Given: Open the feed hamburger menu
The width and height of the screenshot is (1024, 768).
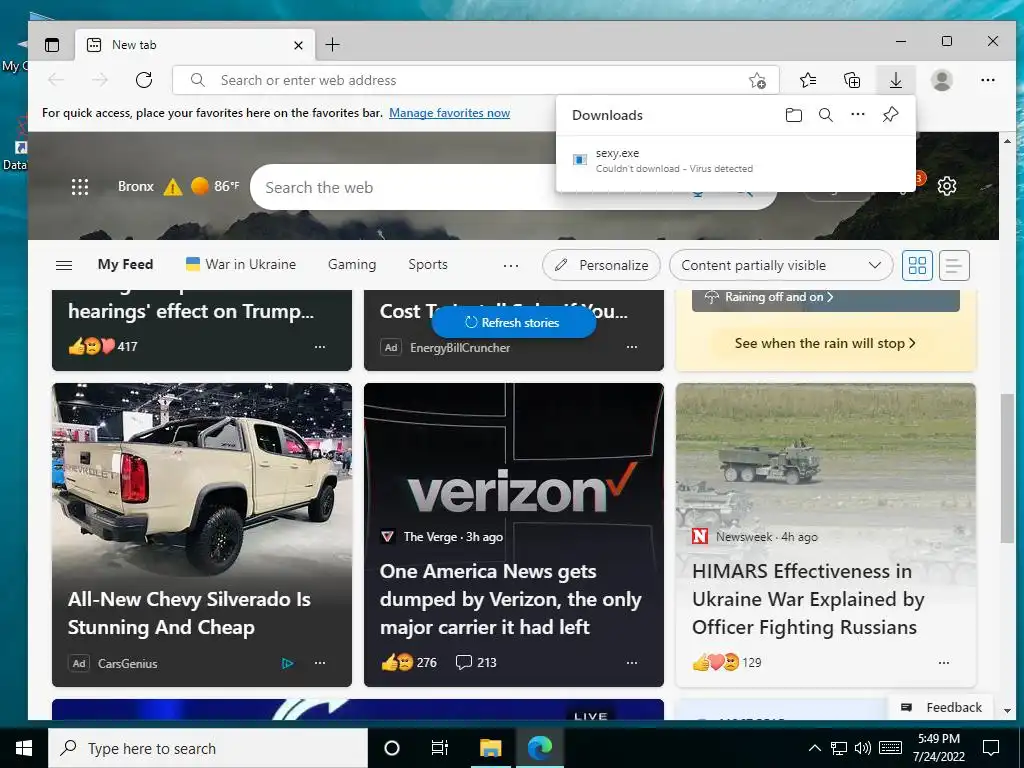Looking at the screenshot, I should (64, 265).
